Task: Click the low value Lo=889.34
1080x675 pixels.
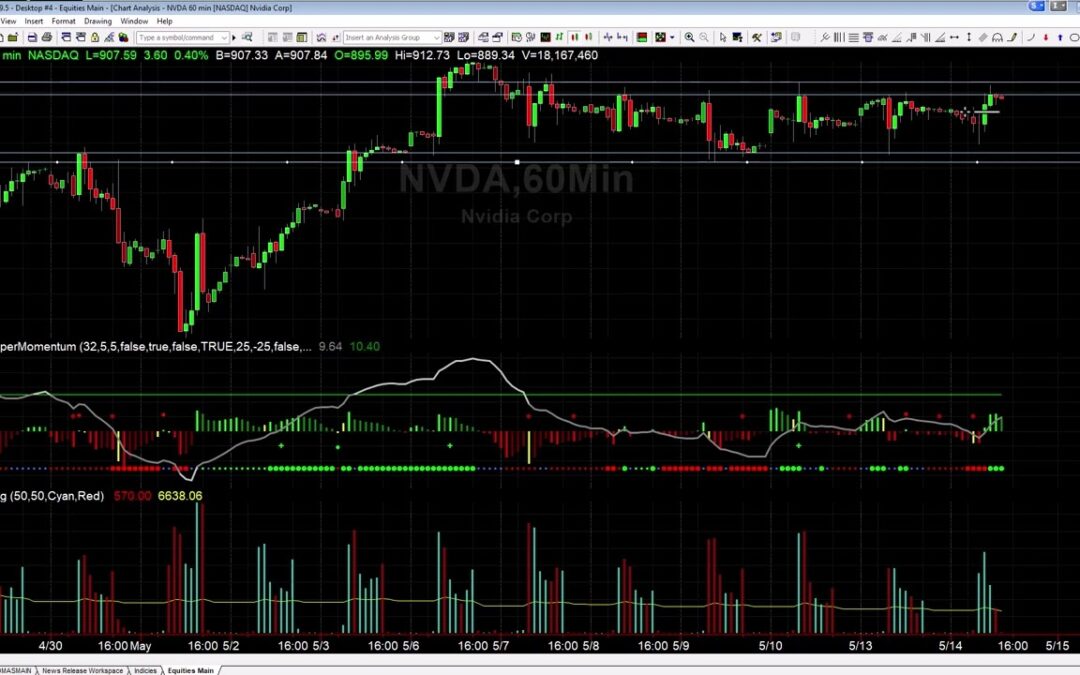Action: [x=486, y=55]
